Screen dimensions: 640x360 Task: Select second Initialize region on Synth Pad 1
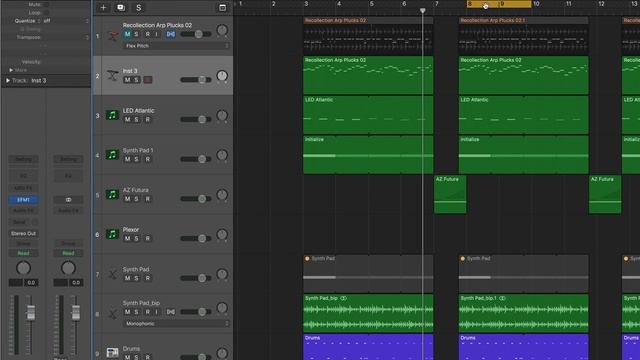[x=524, y=155]
